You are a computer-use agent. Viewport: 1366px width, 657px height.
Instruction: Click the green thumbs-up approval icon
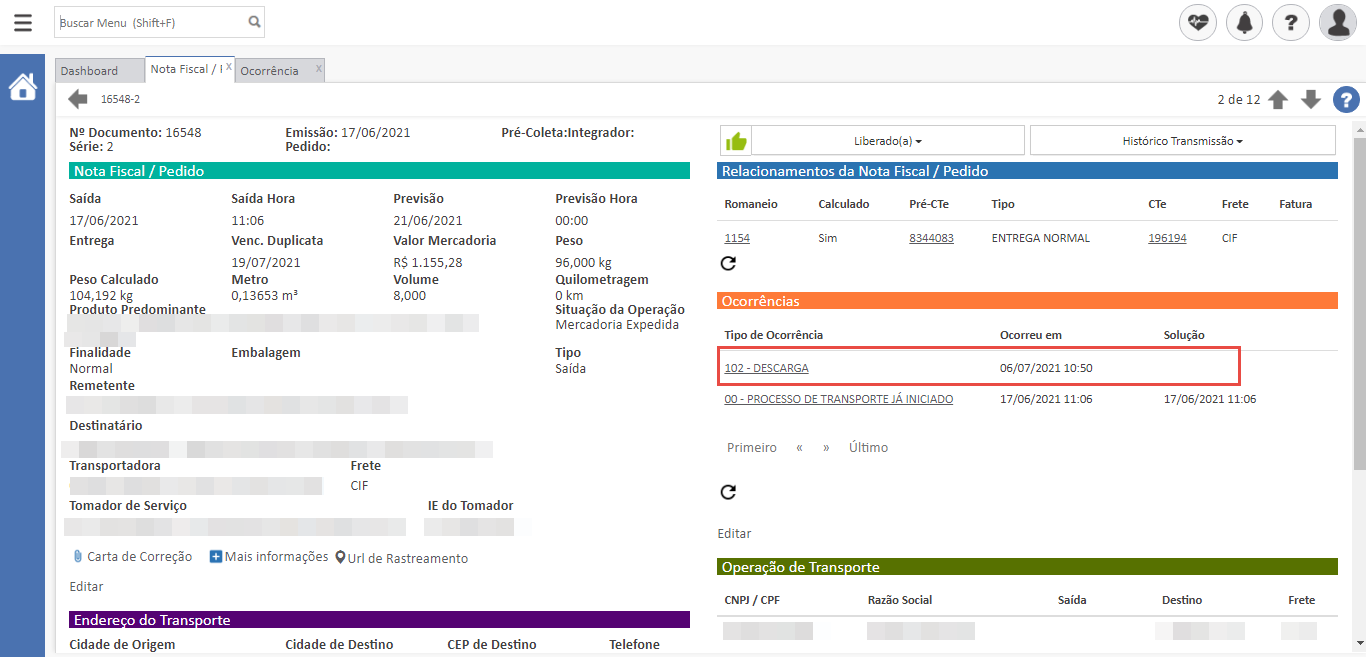click(x=736, y=141)
